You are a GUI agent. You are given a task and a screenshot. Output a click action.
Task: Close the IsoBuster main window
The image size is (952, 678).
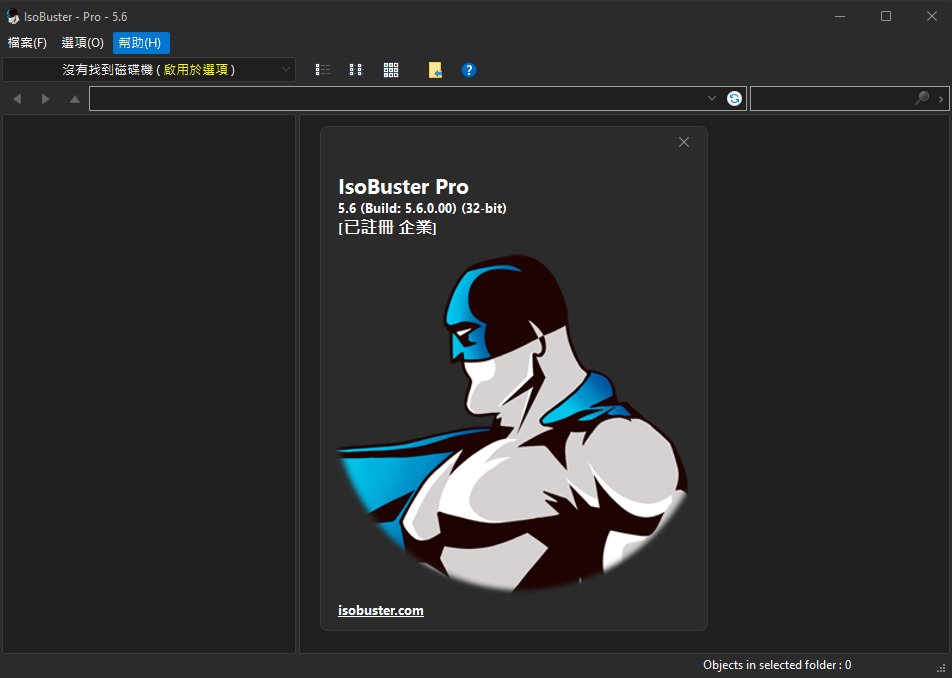[931, 16]
